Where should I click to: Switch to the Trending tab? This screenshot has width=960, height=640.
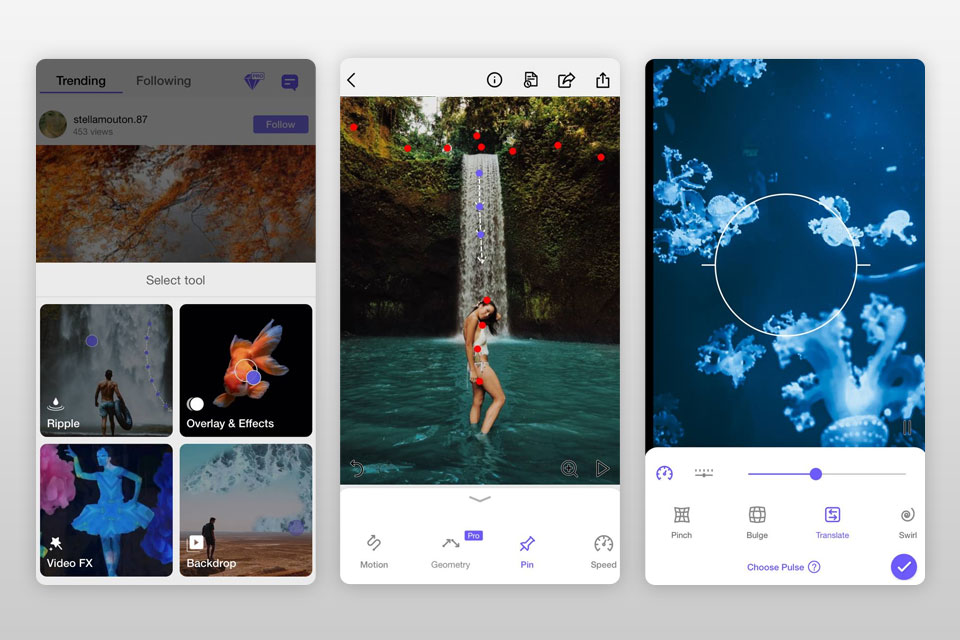[81, 81]
